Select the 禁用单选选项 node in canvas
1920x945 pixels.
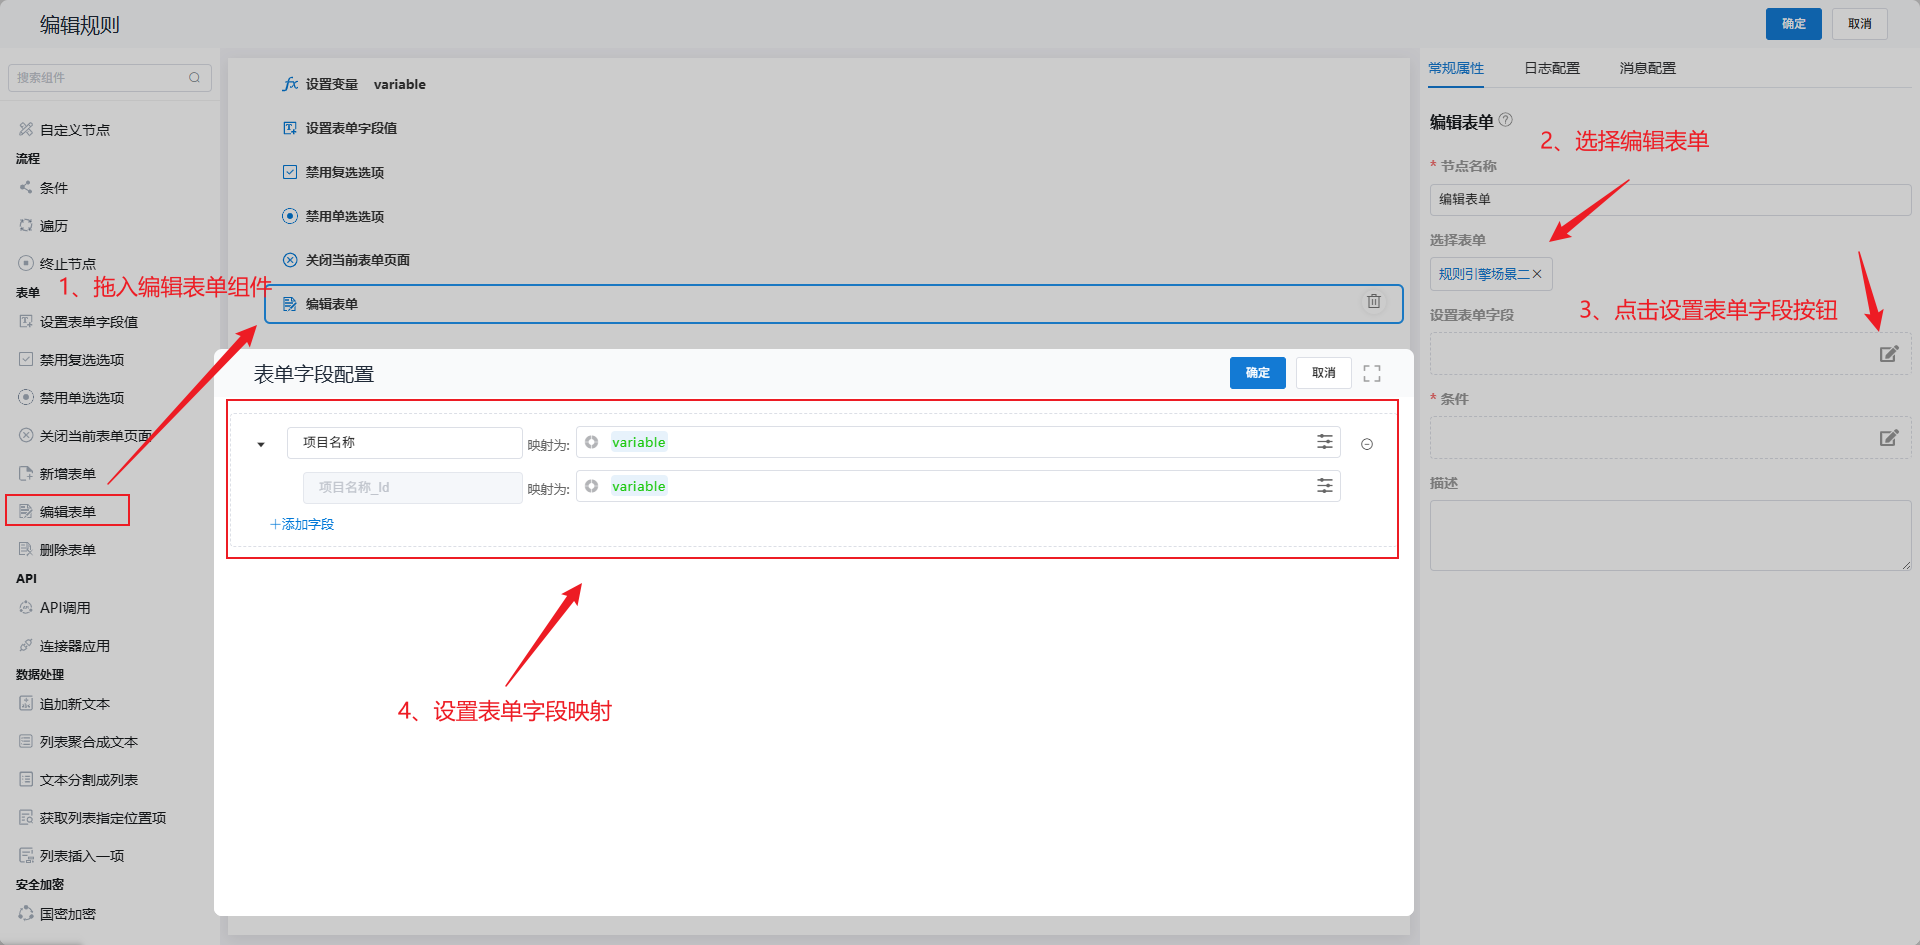pyautogui.click(x=344, y=216)
